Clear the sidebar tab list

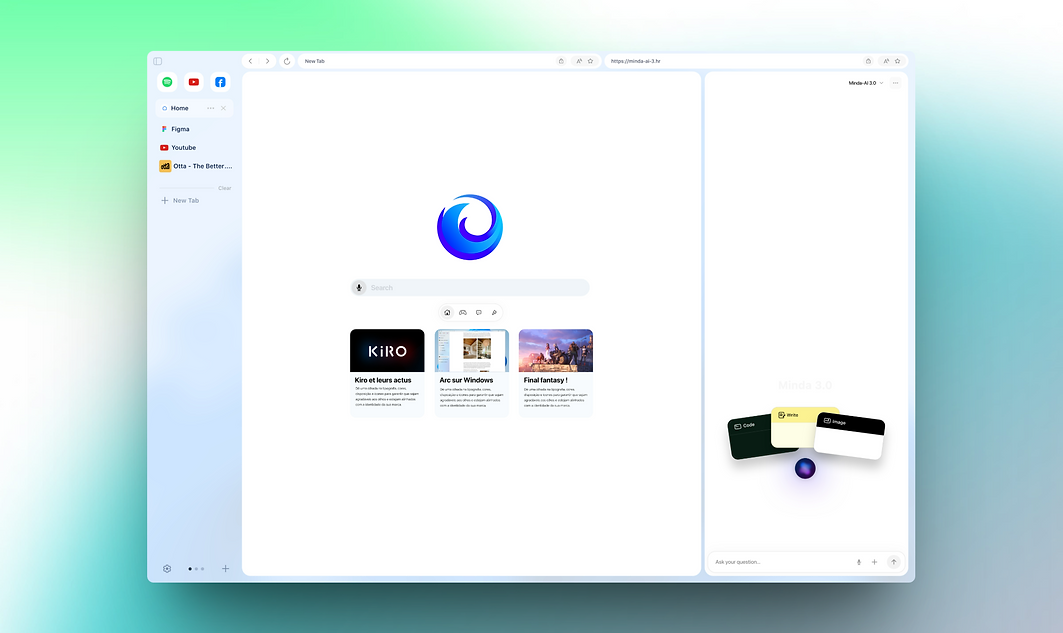pyautogui.click(x=224, y=188)
